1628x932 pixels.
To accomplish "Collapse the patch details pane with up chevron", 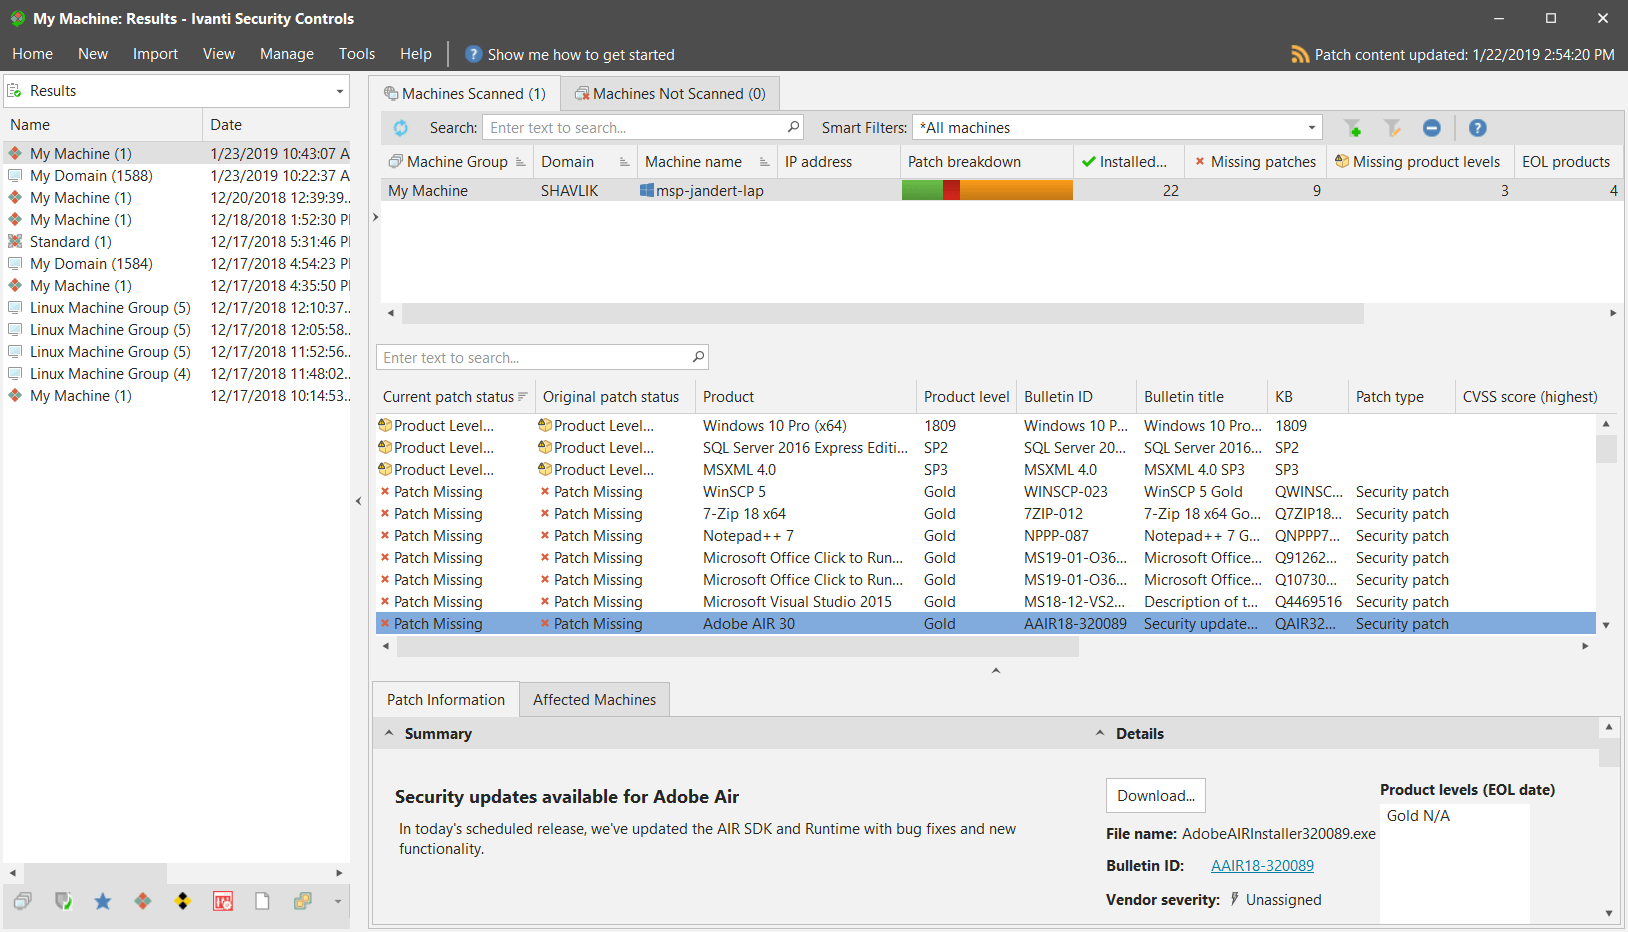I will coord(996,670).
